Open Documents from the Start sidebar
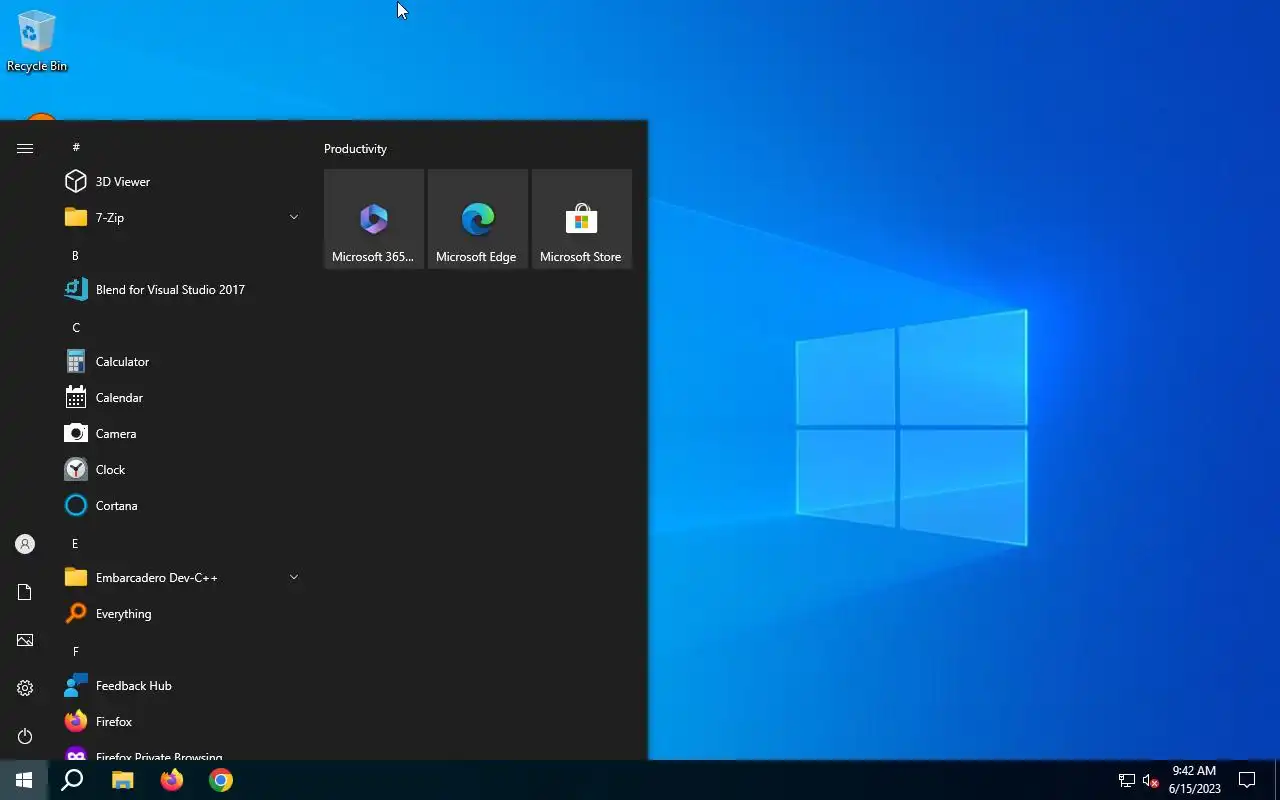 coord(25,592)
